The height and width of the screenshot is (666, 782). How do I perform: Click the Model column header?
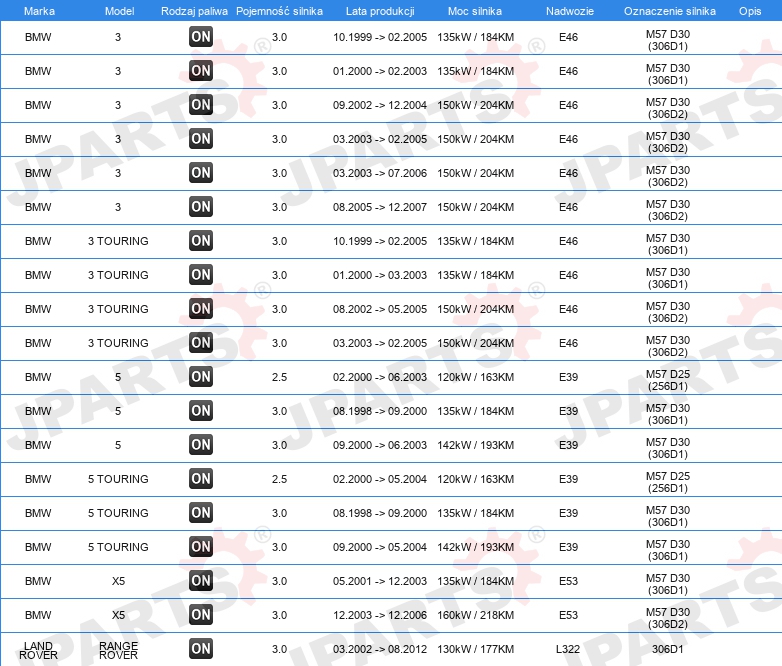click(119, 11)
